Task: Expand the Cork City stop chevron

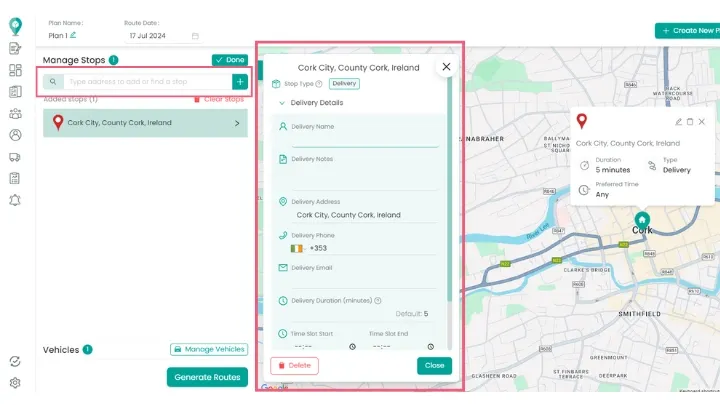Action: click(237, 123)
